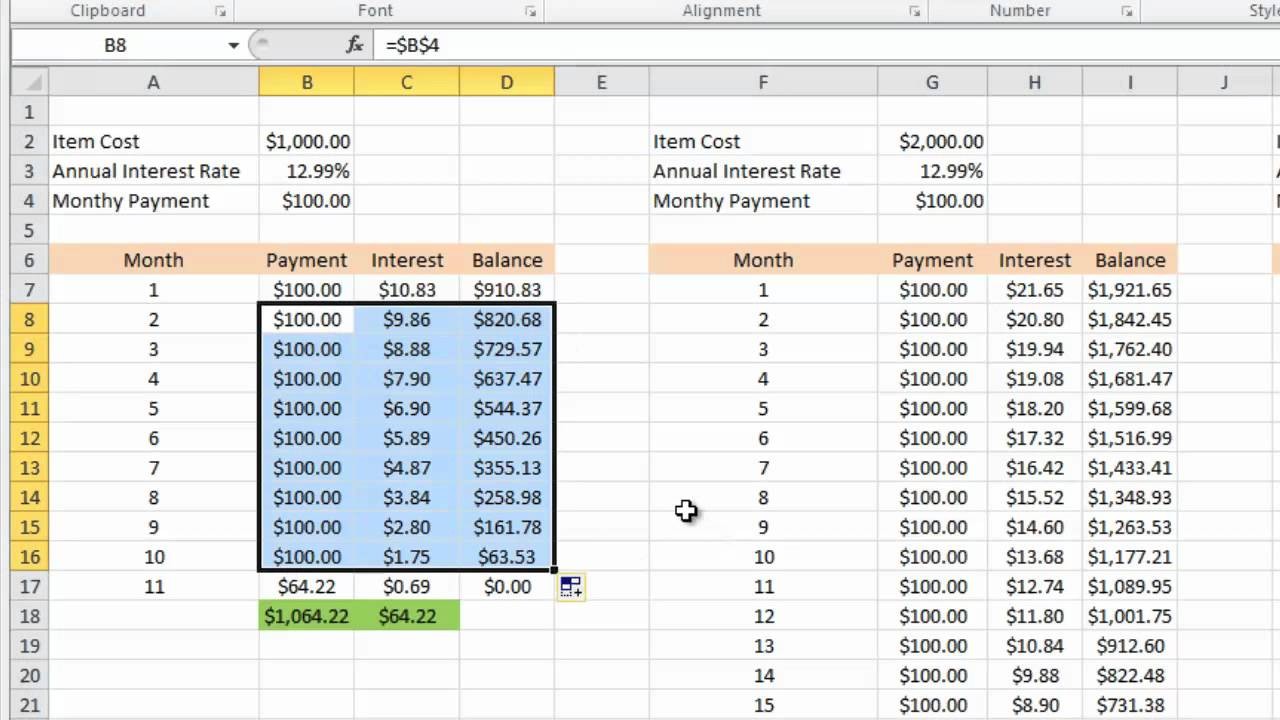Select column H header

pos(1034,83)
